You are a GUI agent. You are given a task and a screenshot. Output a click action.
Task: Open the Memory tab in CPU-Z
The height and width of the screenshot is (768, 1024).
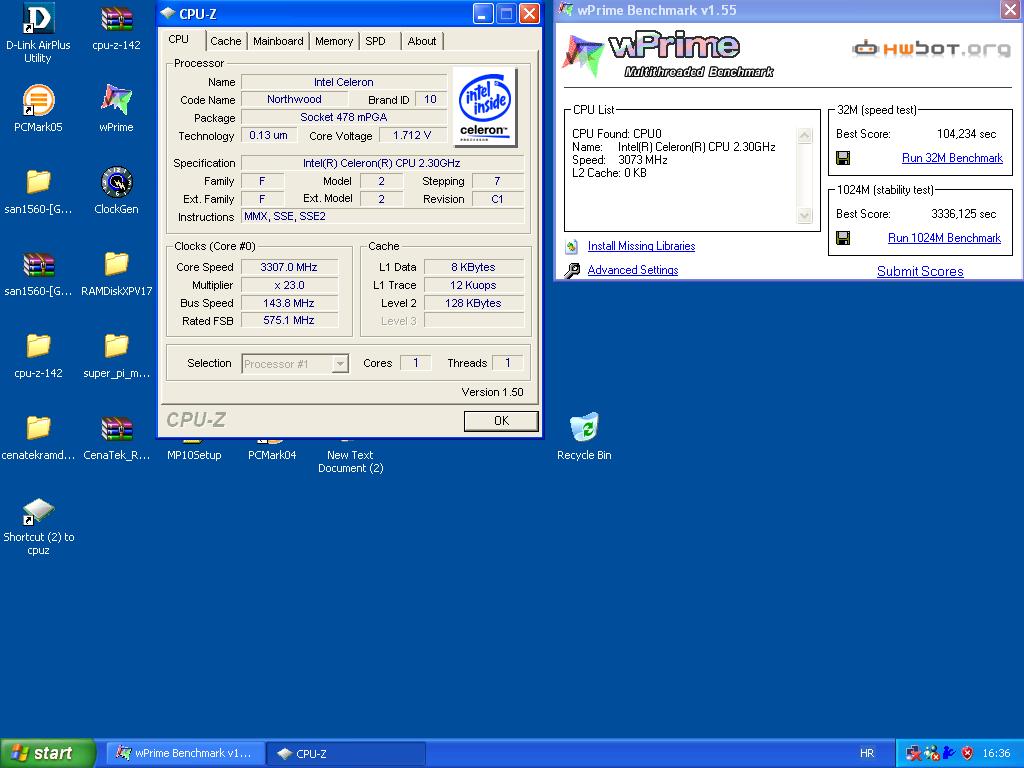point(334,41)
